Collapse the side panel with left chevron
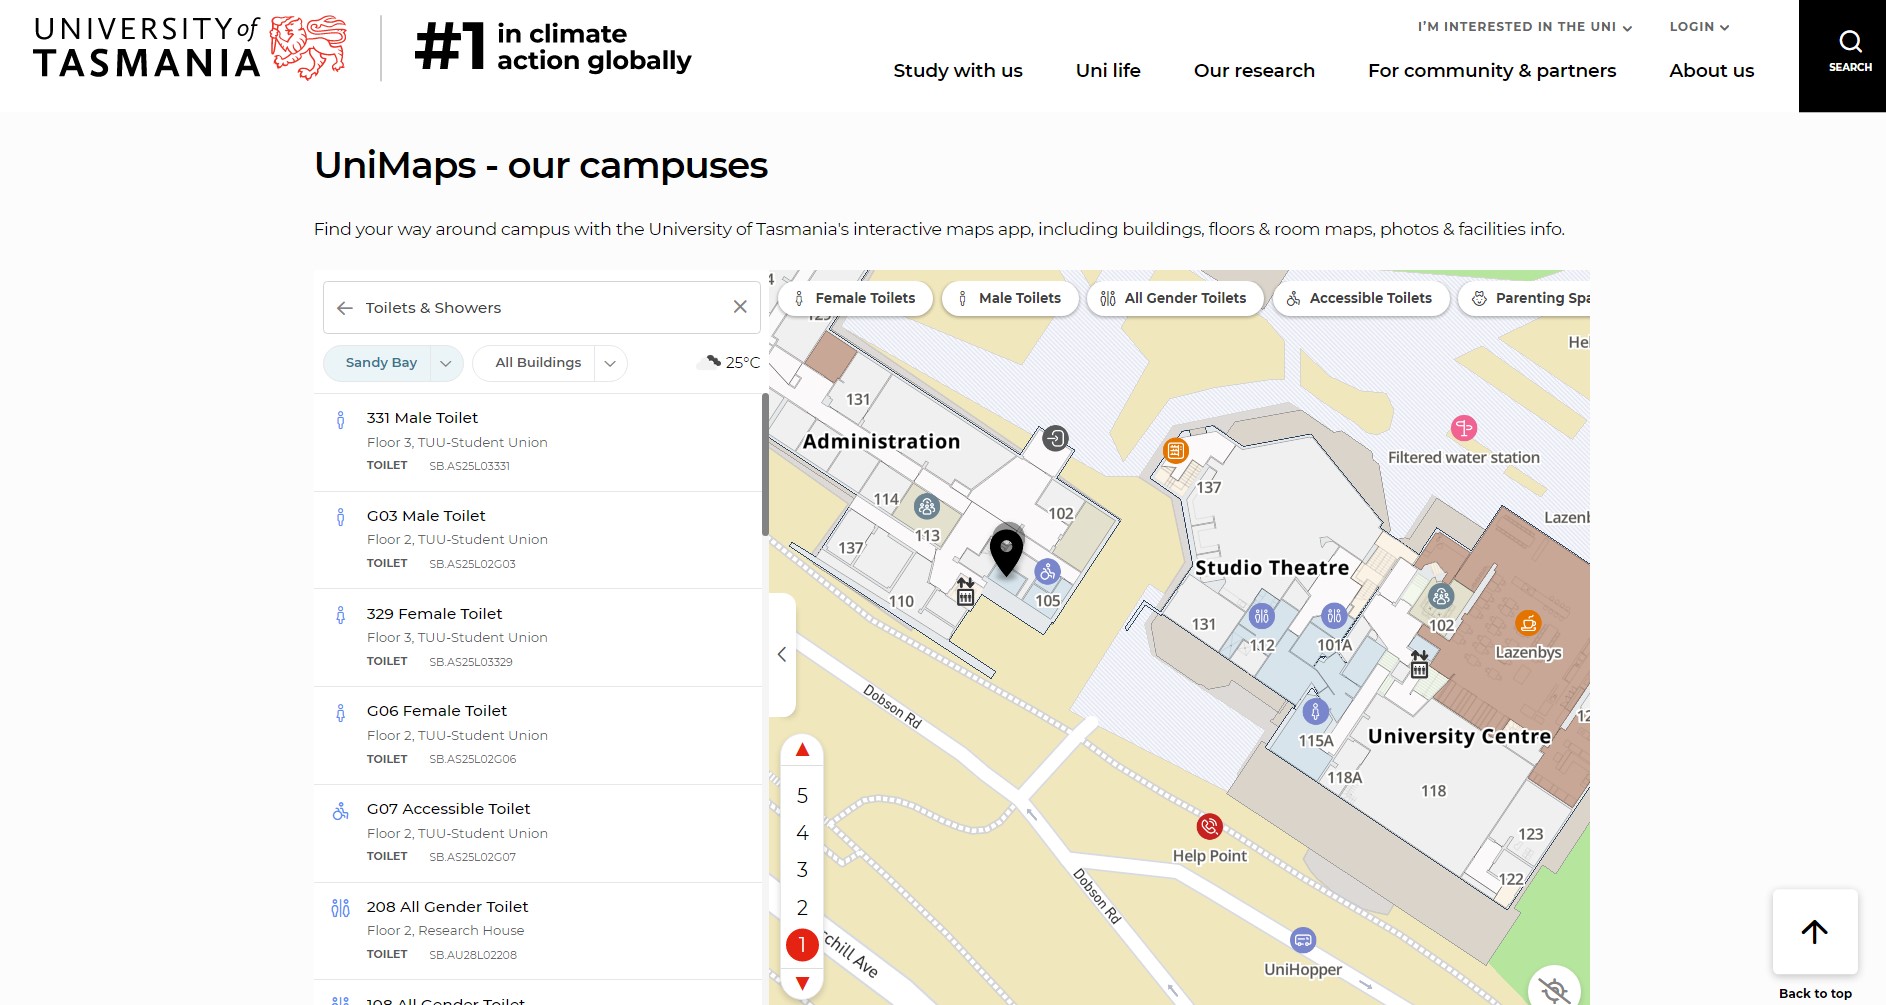 coord(782,655)
